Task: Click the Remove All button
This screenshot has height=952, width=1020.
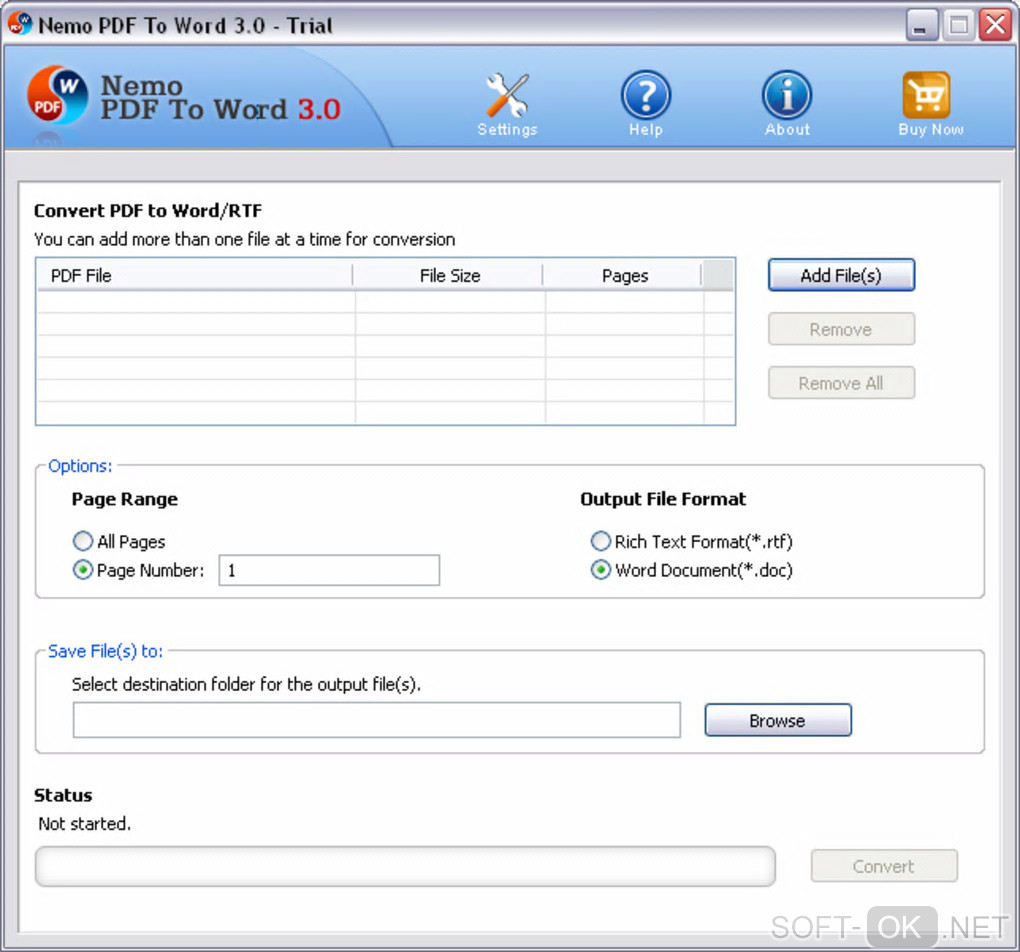Action: pos(841,383)
